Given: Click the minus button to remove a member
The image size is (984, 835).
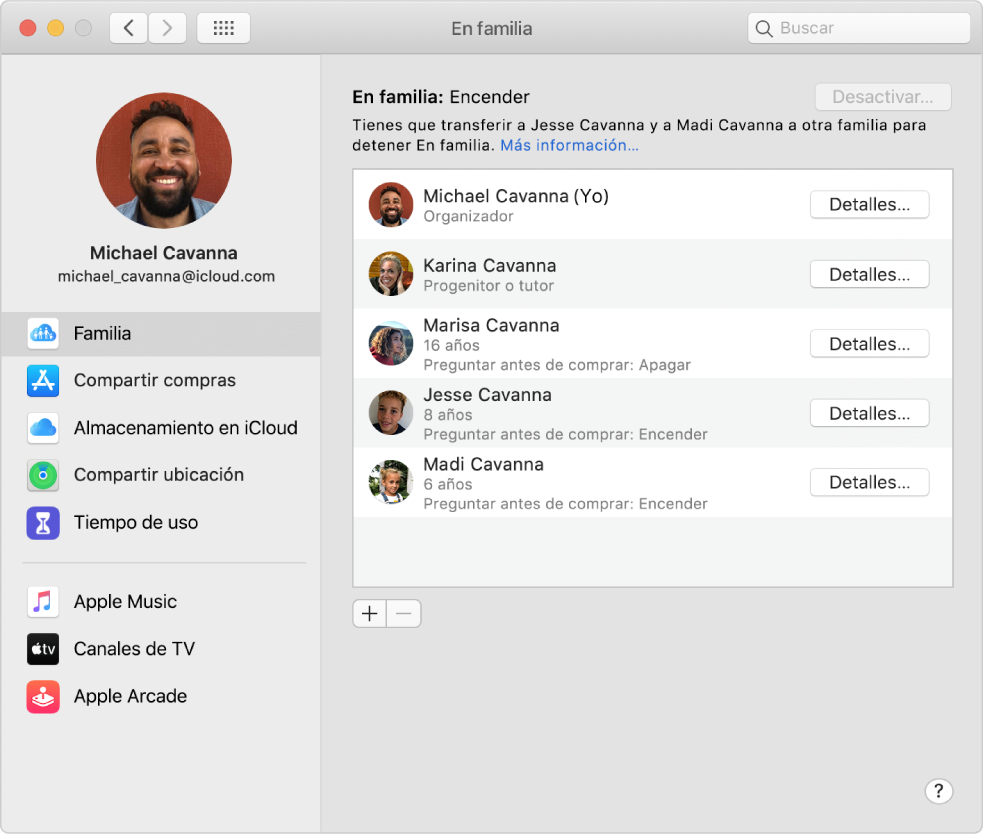Looking at the screenshot, I should (x=404, y=614).
